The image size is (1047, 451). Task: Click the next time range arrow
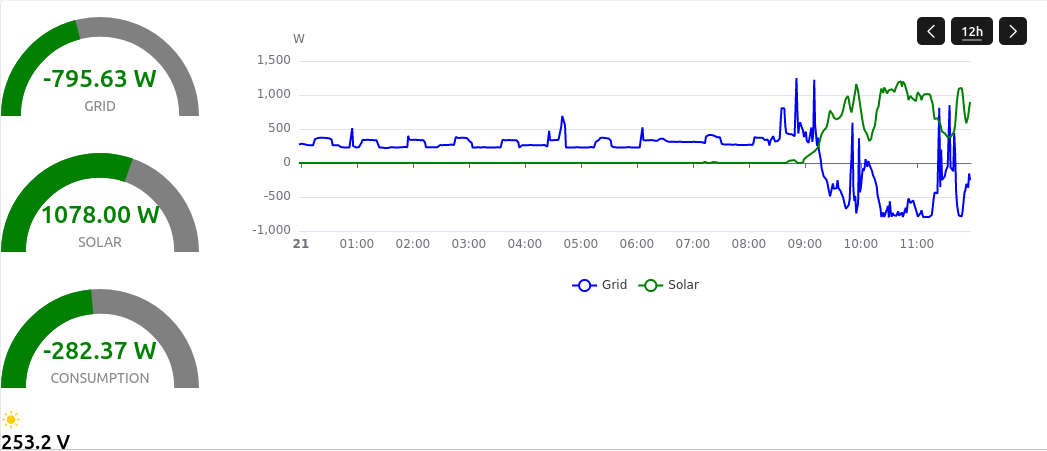[x=1013, y=32]
